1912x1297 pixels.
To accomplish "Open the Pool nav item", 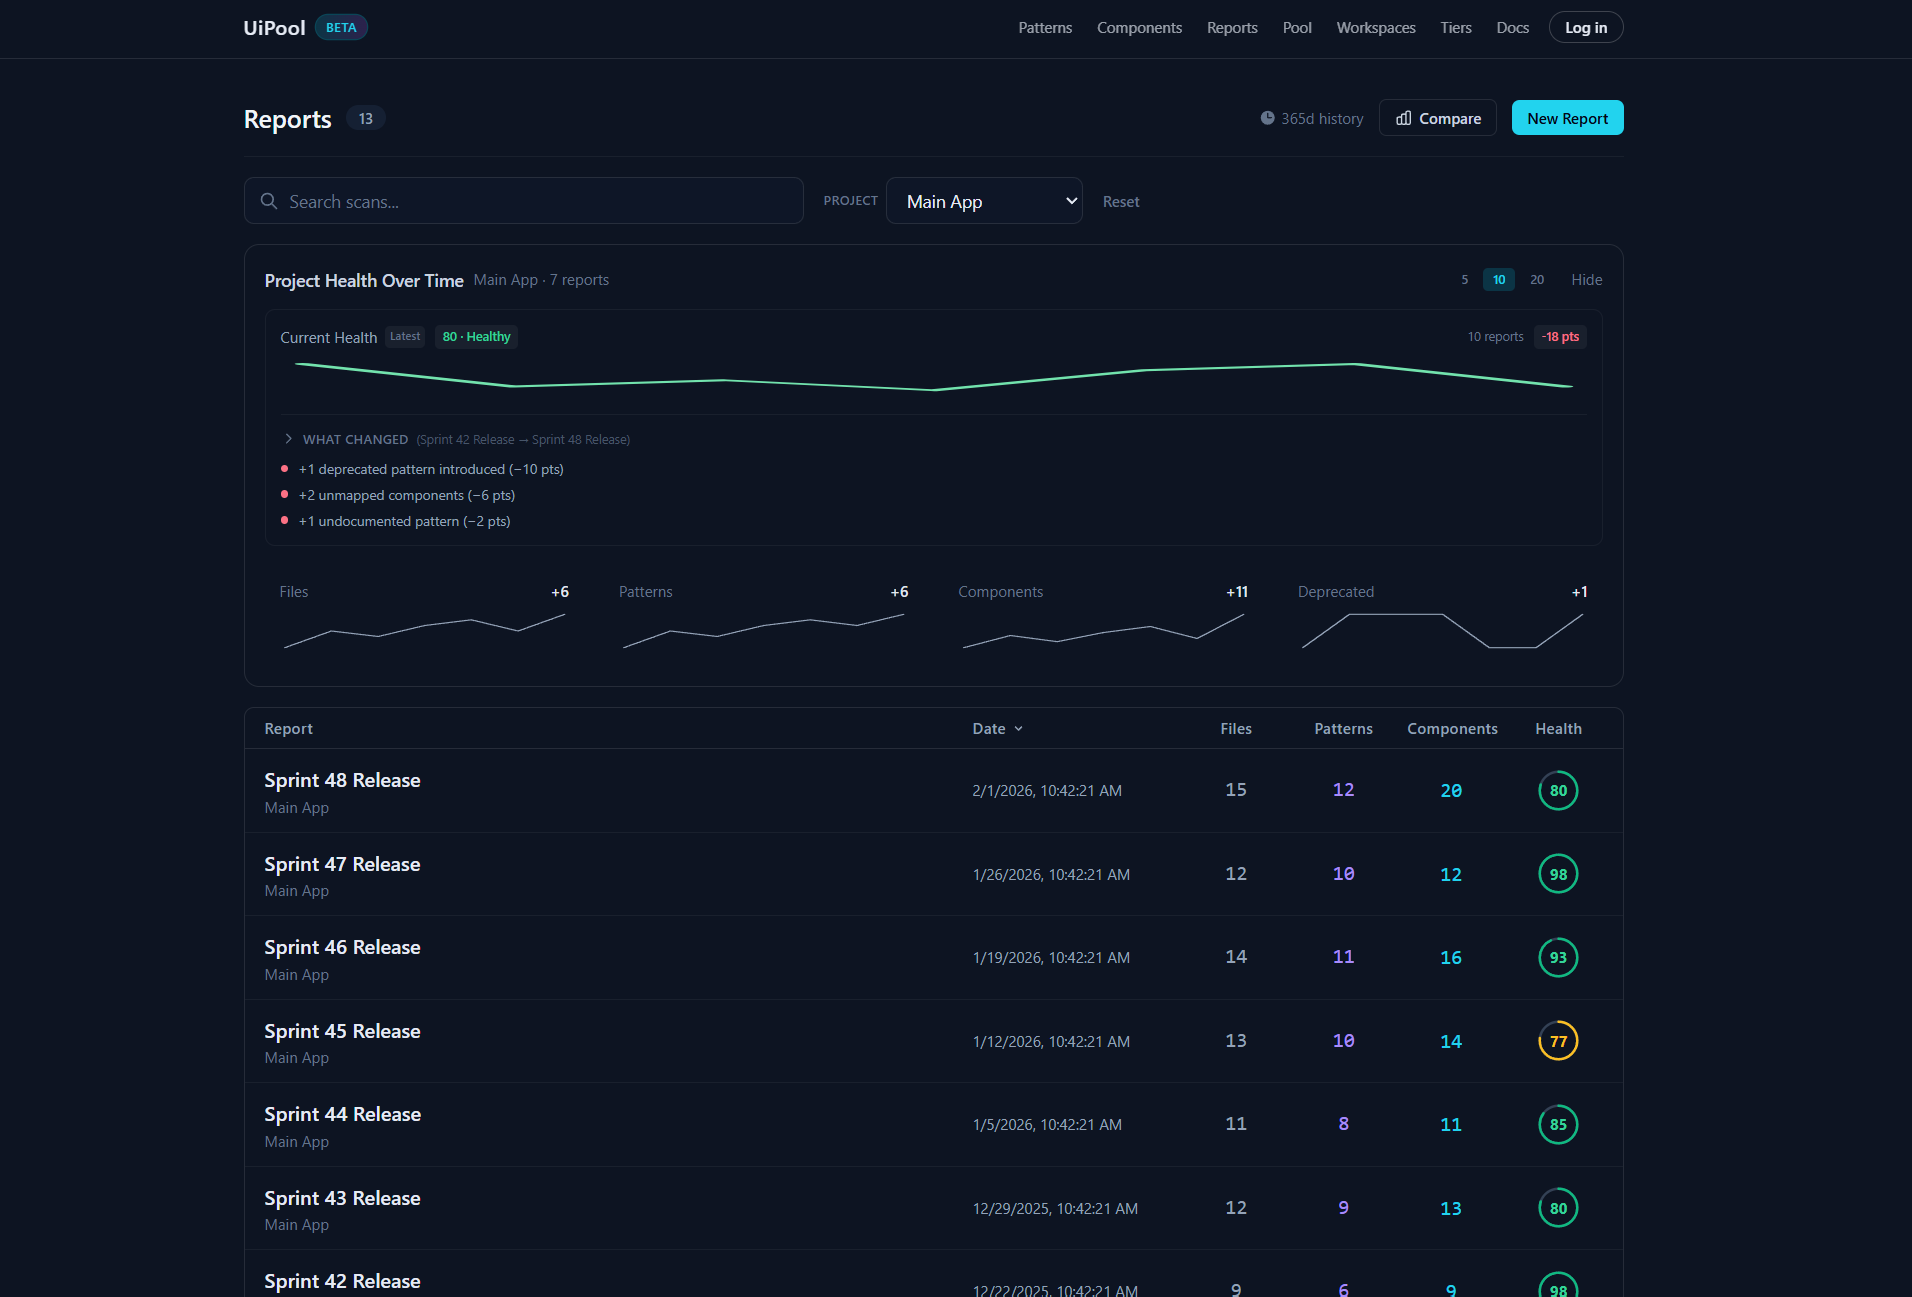I will click(1297, 28).
